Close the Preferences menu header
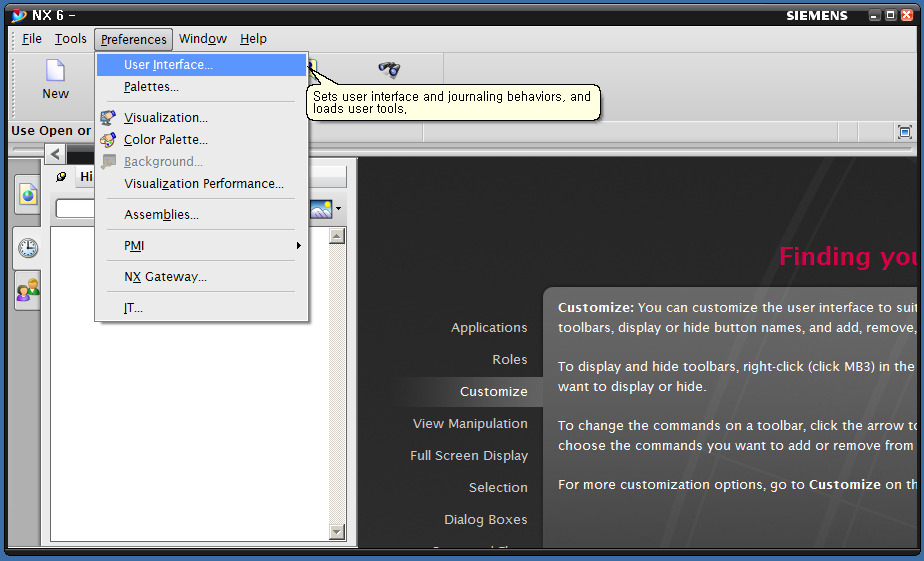This screenshot has width=924, height=561. [x=133, y=39]
